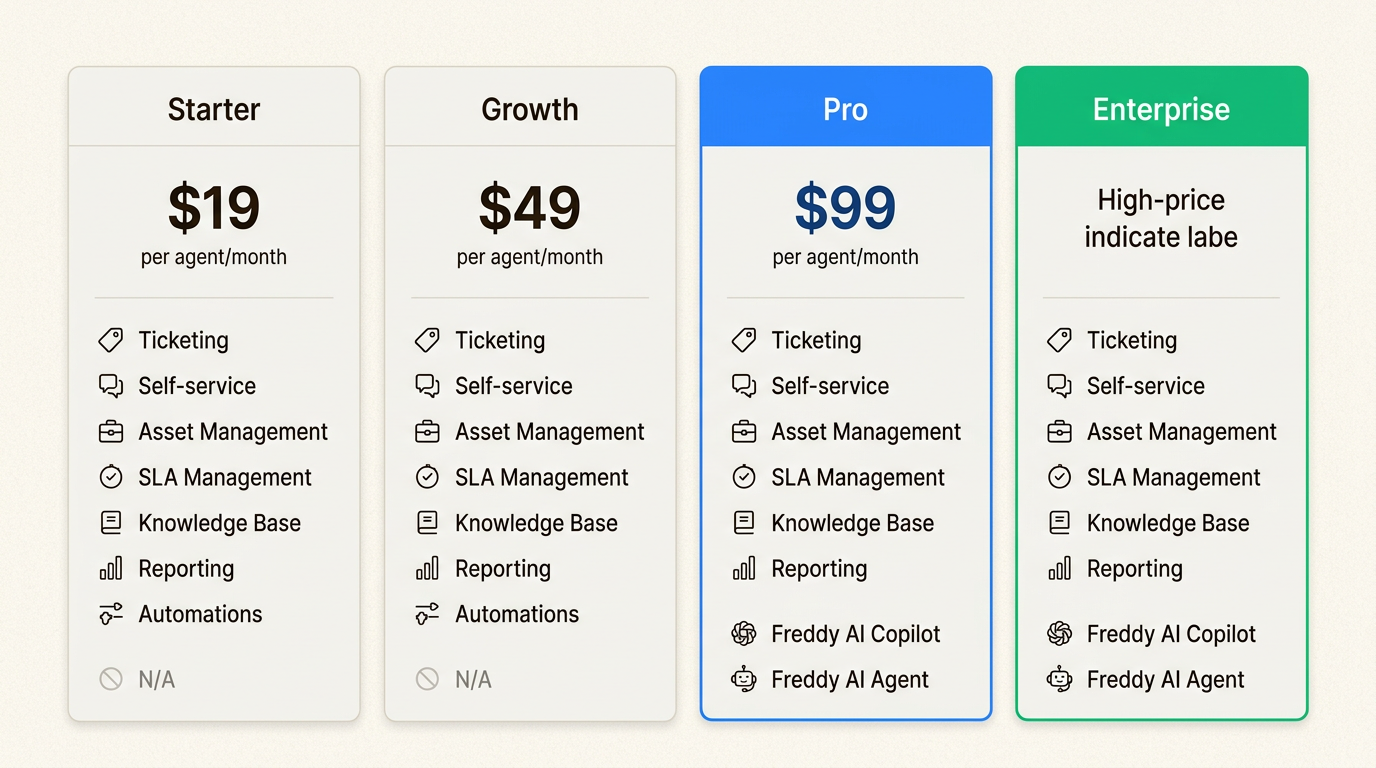The image size is (1376, 768).
Task: Choose the blue Pro plan header
Action: (x=846, y=108)
